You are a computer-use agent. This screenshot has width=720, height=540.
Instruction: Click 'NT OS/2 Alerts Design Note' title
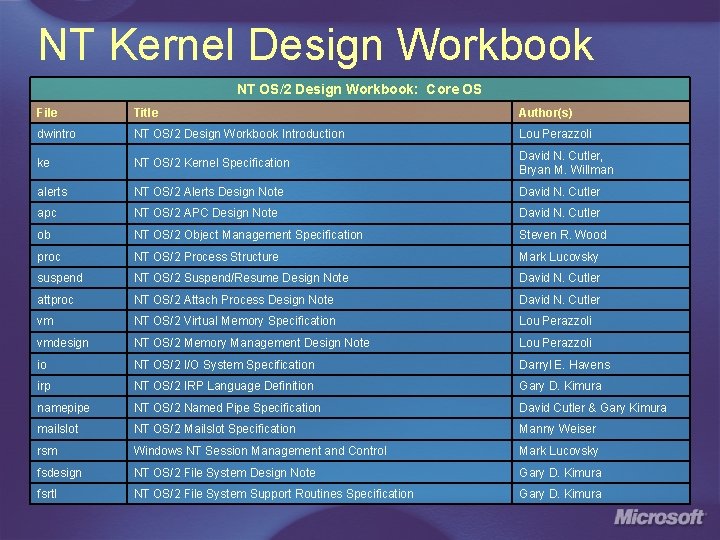(208, 191)
